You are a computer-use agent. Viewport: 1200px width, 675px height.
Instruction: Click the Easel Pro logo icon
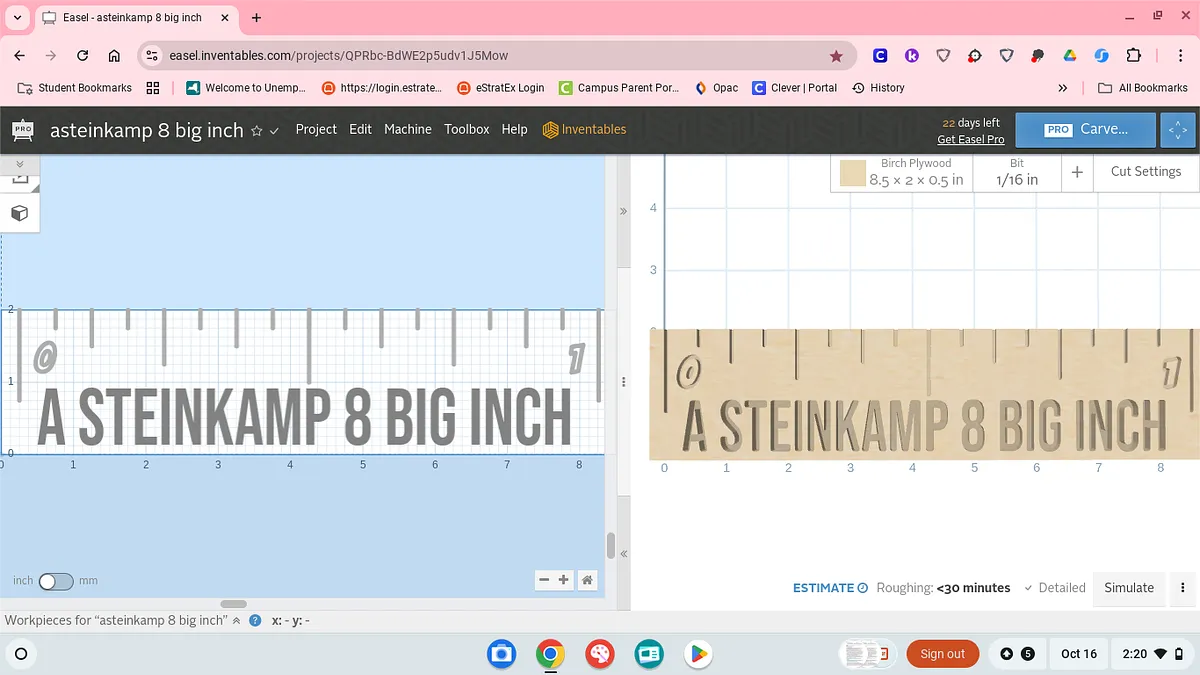pyautogui.click(x=22, y=130)
